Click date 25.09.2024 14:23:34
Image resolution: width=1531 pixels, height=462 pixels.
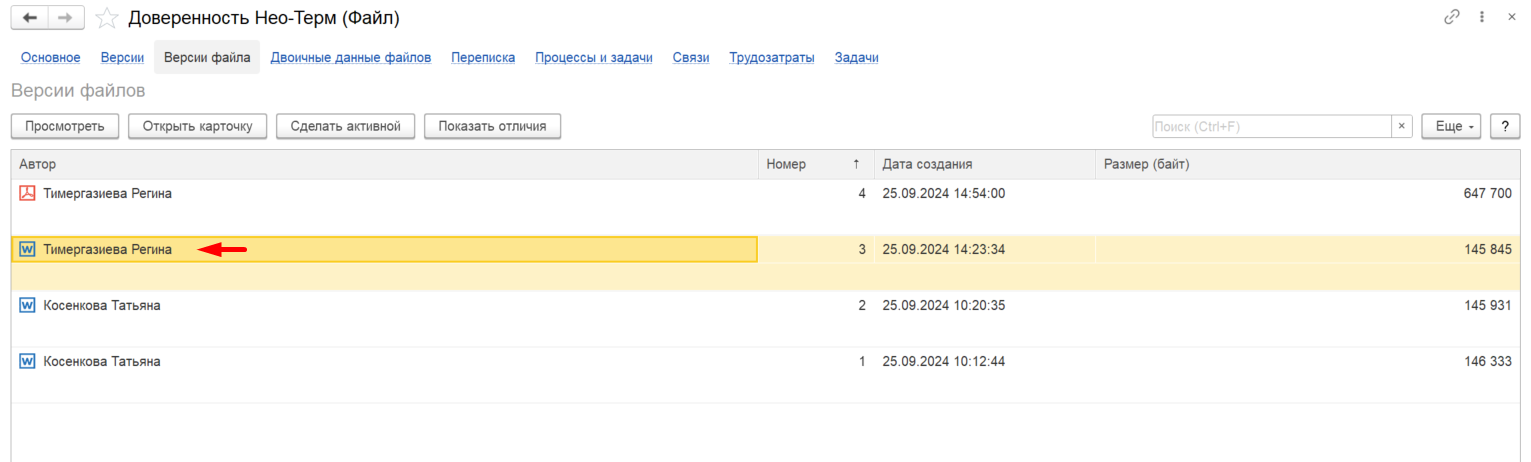coord(943,250)
